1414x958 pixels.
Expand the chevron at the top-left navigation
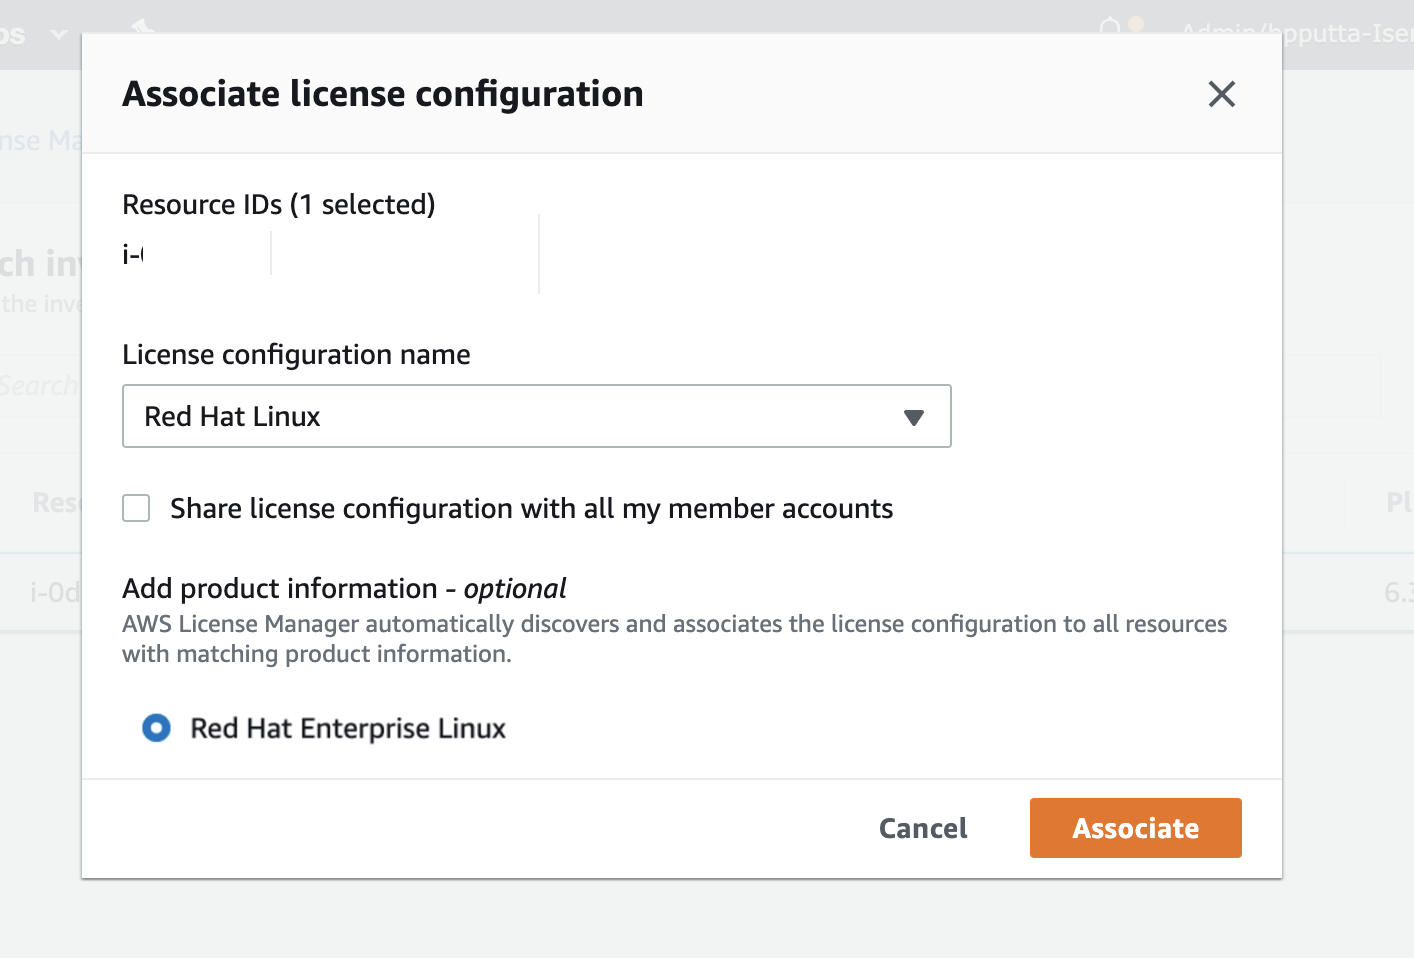[x=59, y=34]
